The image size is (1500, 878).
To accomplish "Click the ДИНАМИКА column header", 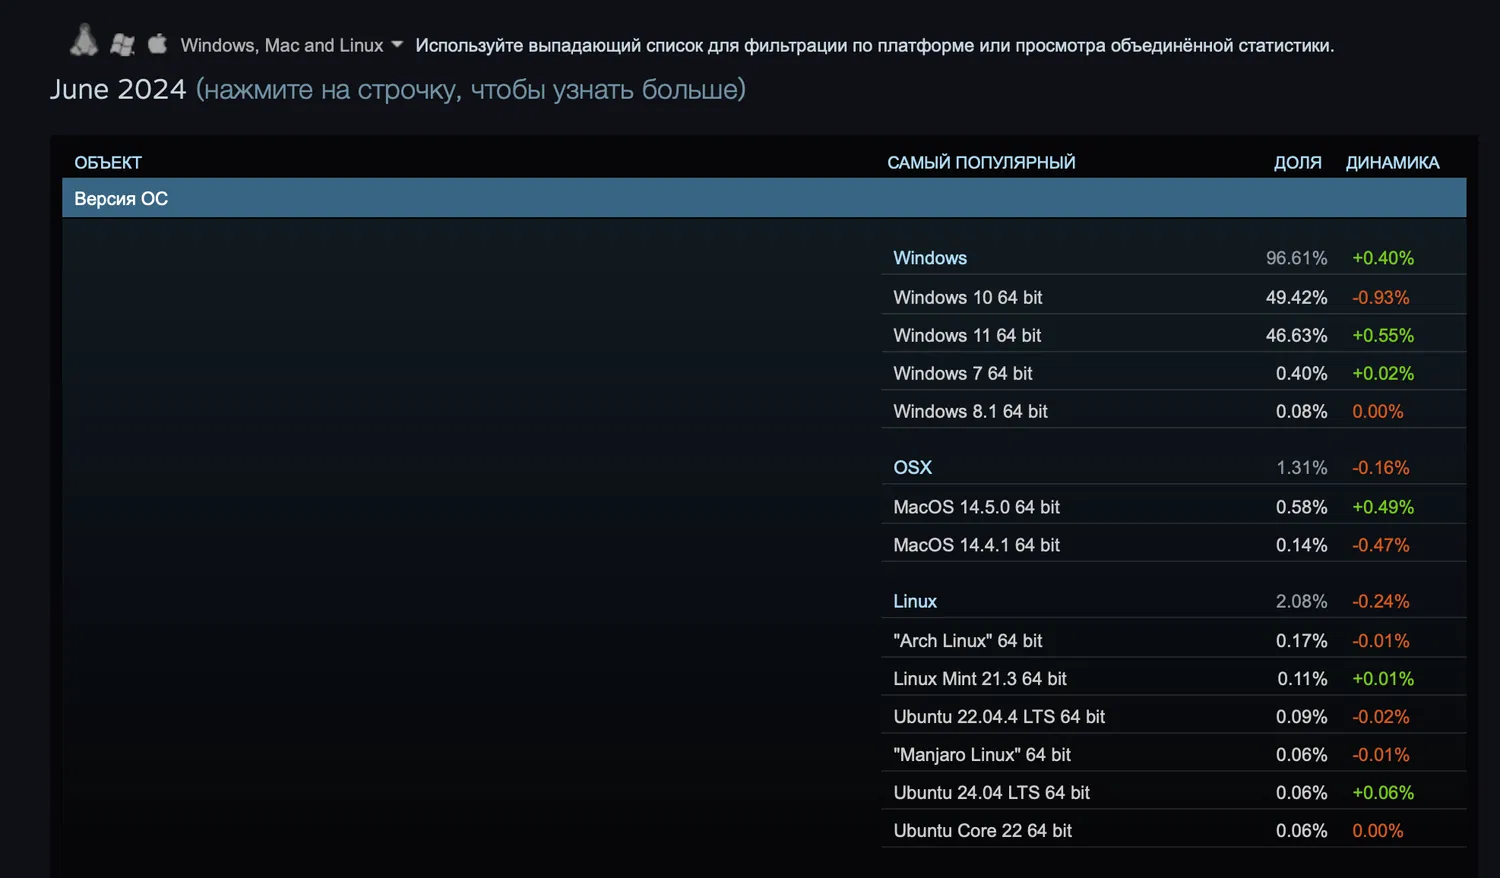I will pyautogui.click(x=1392, y=162).
